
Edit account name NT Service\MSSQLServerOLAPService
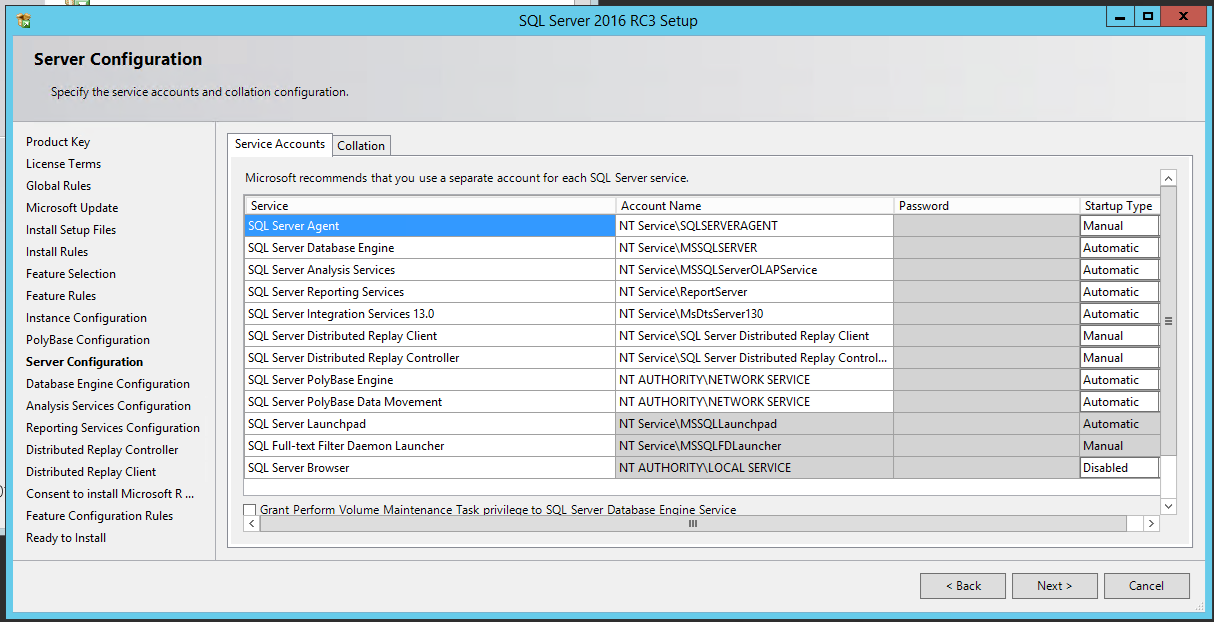pos(755,270)
